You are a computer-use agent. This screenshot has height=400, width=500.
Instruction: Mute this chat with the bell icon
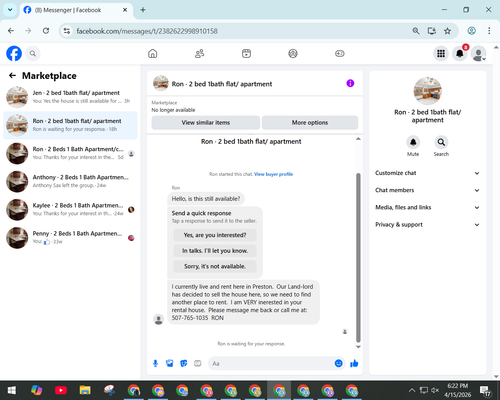pos(413,142)
